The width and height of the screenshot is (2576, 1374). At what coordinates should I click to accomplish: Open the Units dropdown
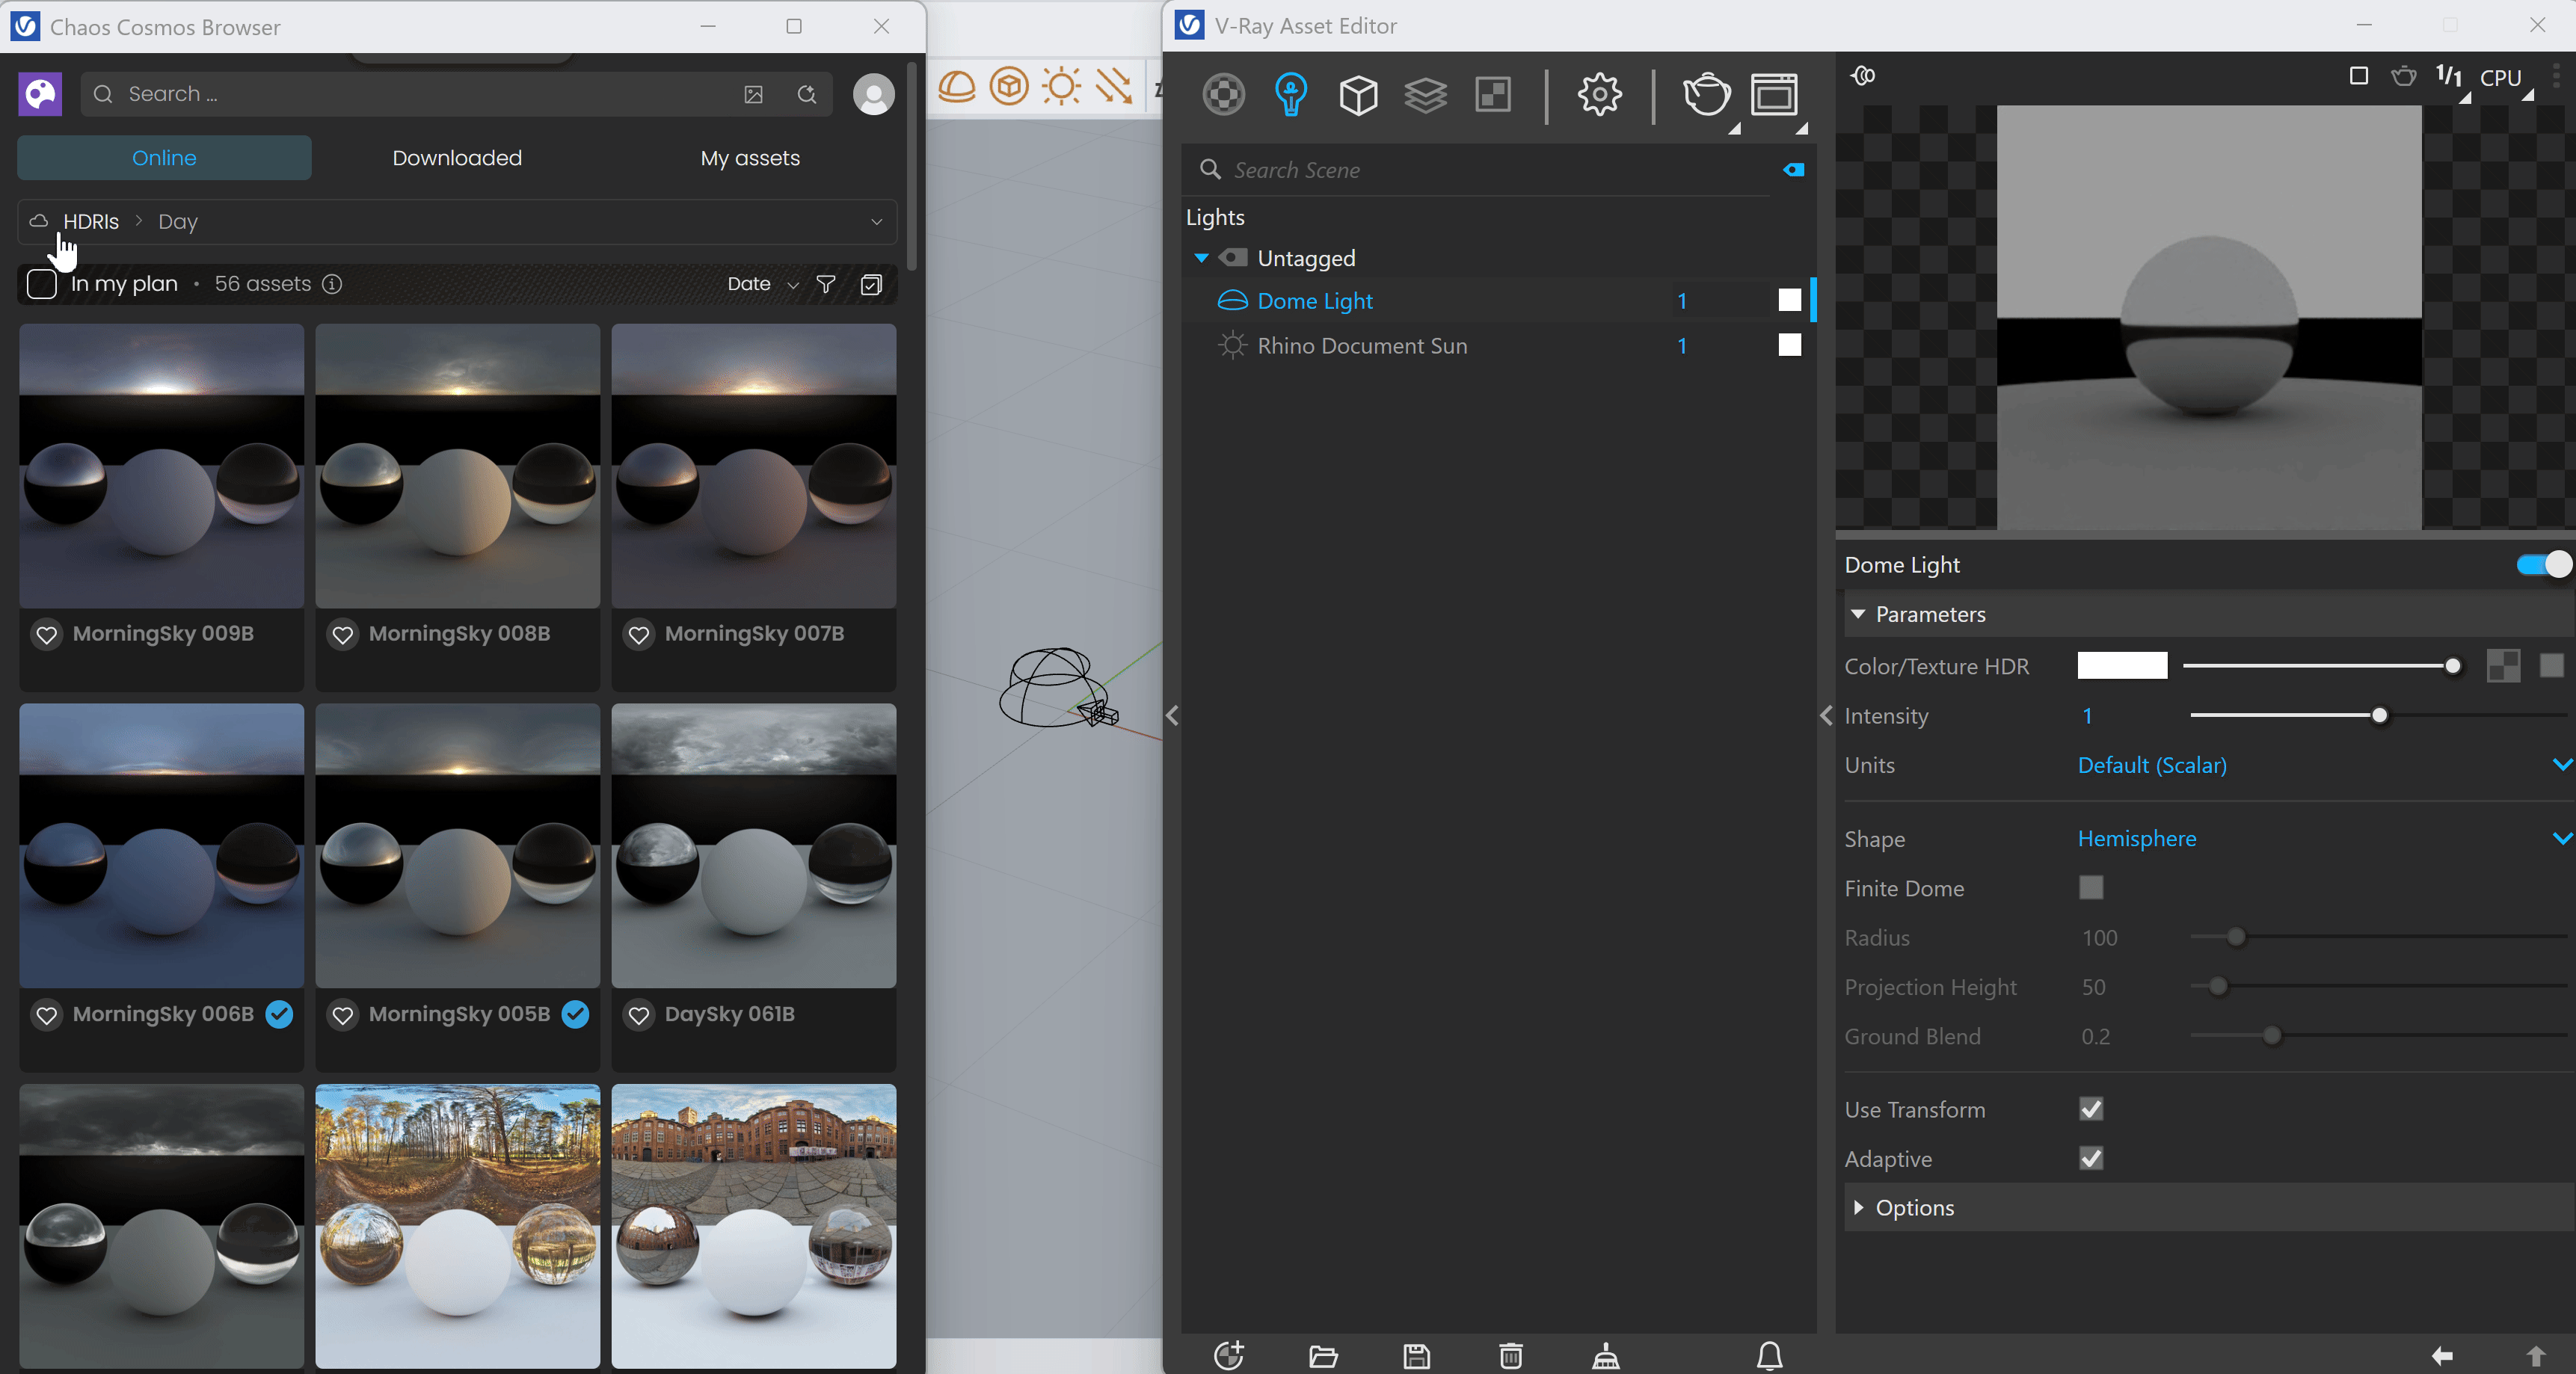[x=2325, y=765]
